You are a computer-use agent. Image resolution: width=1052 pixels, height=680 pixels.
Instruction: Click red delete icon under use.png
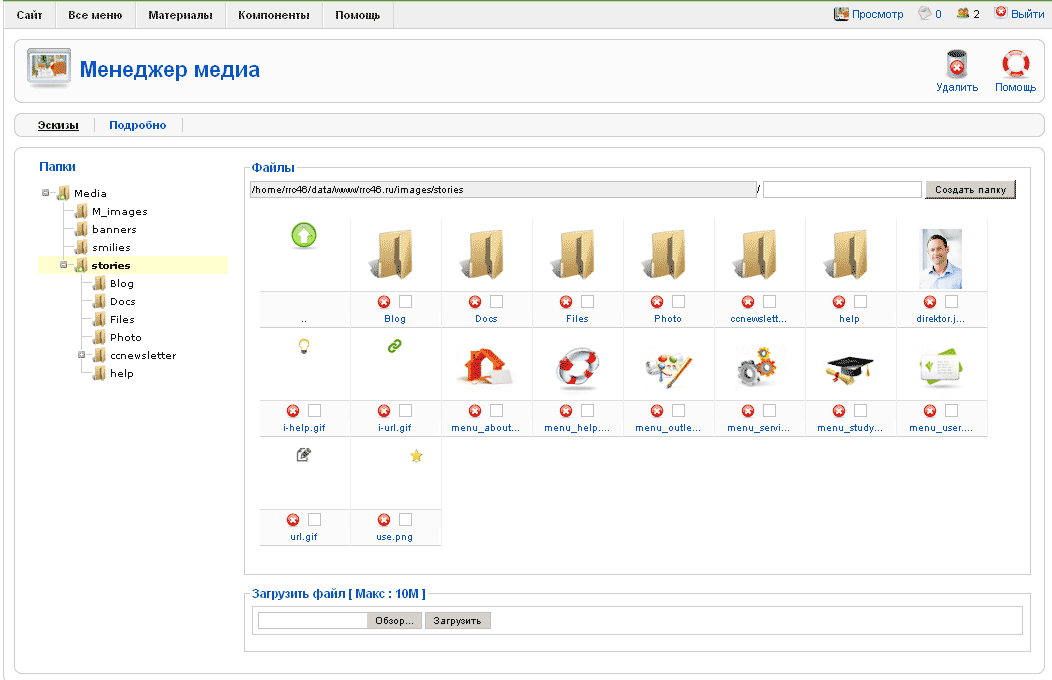pos(384,520)
